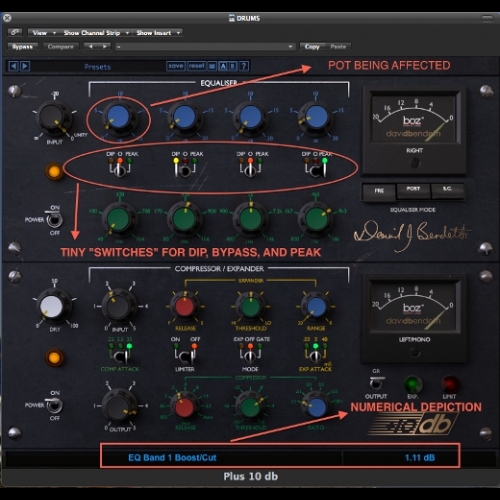Click the red LIMIT indicator light
Image resolution: width=500 pixels, height=500 pixels.
pos(450,384)
